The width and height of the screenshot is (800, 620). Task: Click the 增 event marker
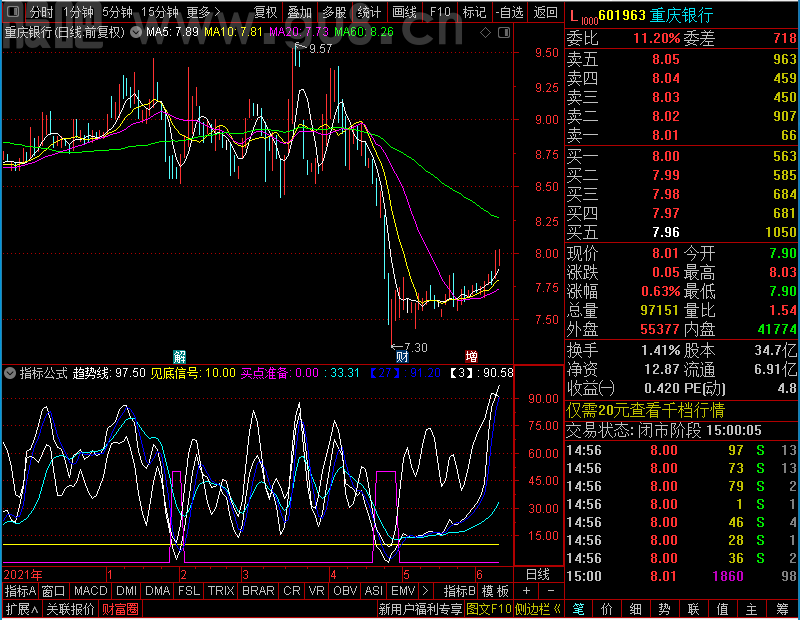pos(471,356)
